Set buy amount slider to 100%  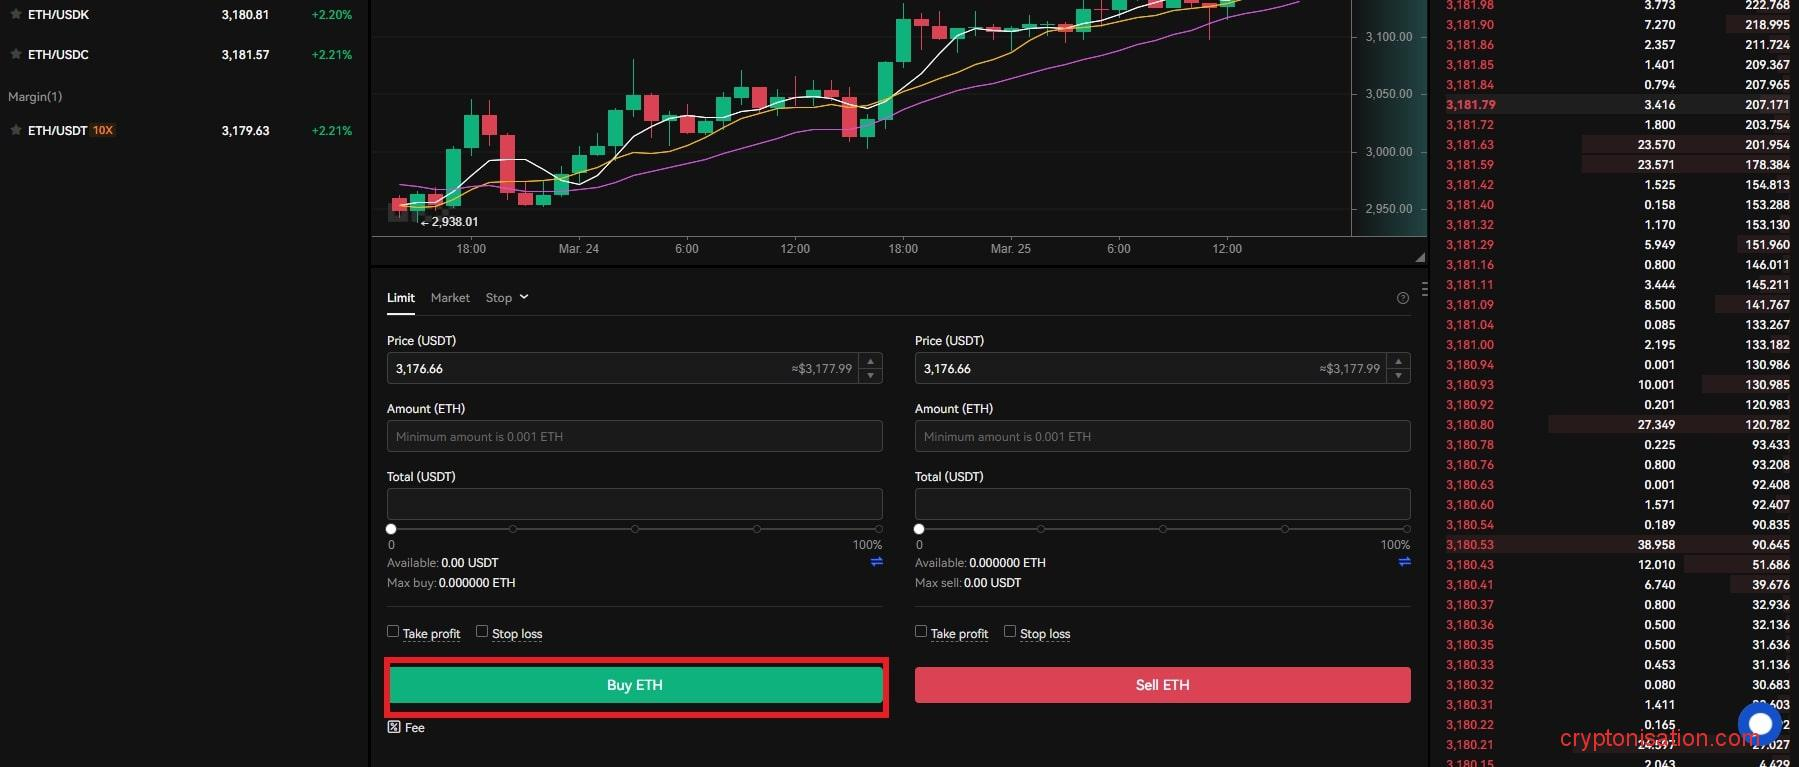(x=879, y=529)
